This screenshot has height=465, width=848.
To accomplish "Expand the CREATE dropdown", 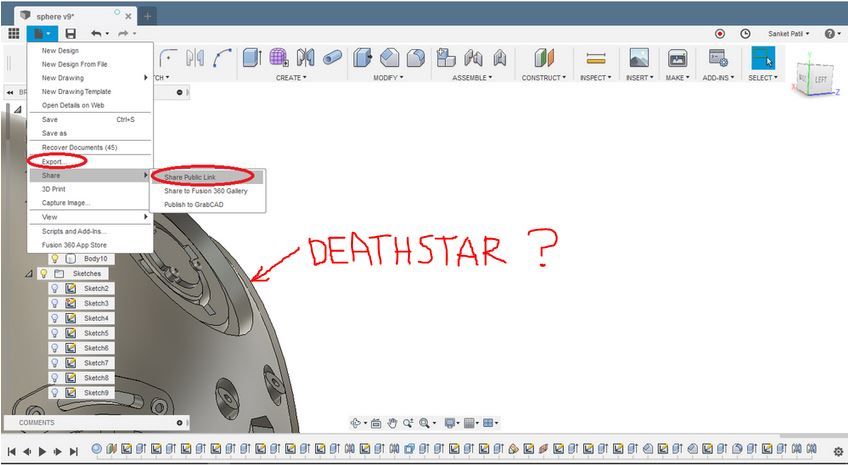I will 290,77.
